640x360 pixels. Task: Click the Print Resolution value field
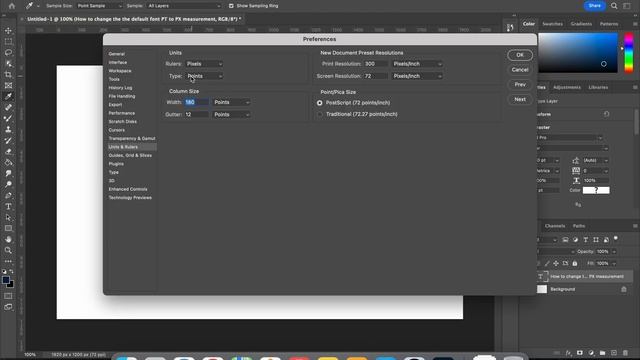(376, 64)
